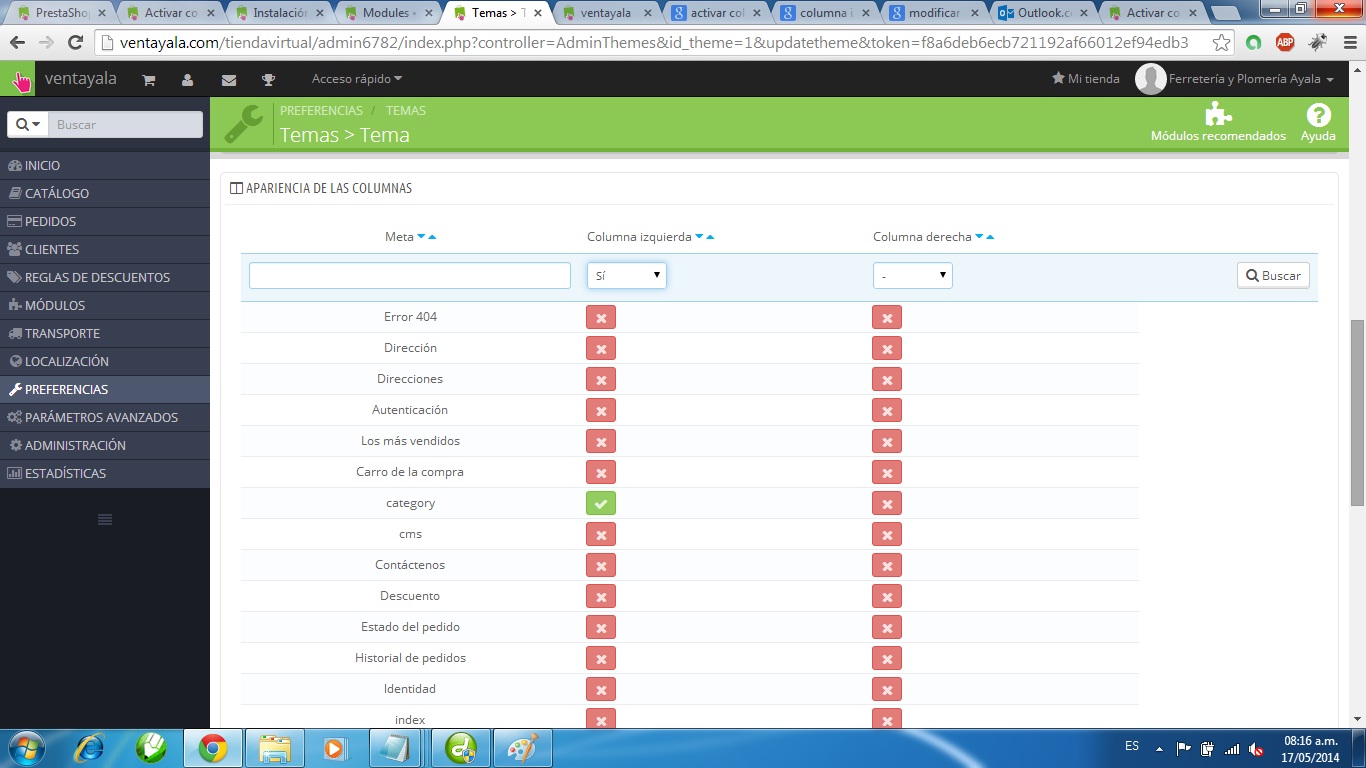1366x768 pixels.
Task: Open Columna izquierda filter dropdown
Action: (627, 275)
